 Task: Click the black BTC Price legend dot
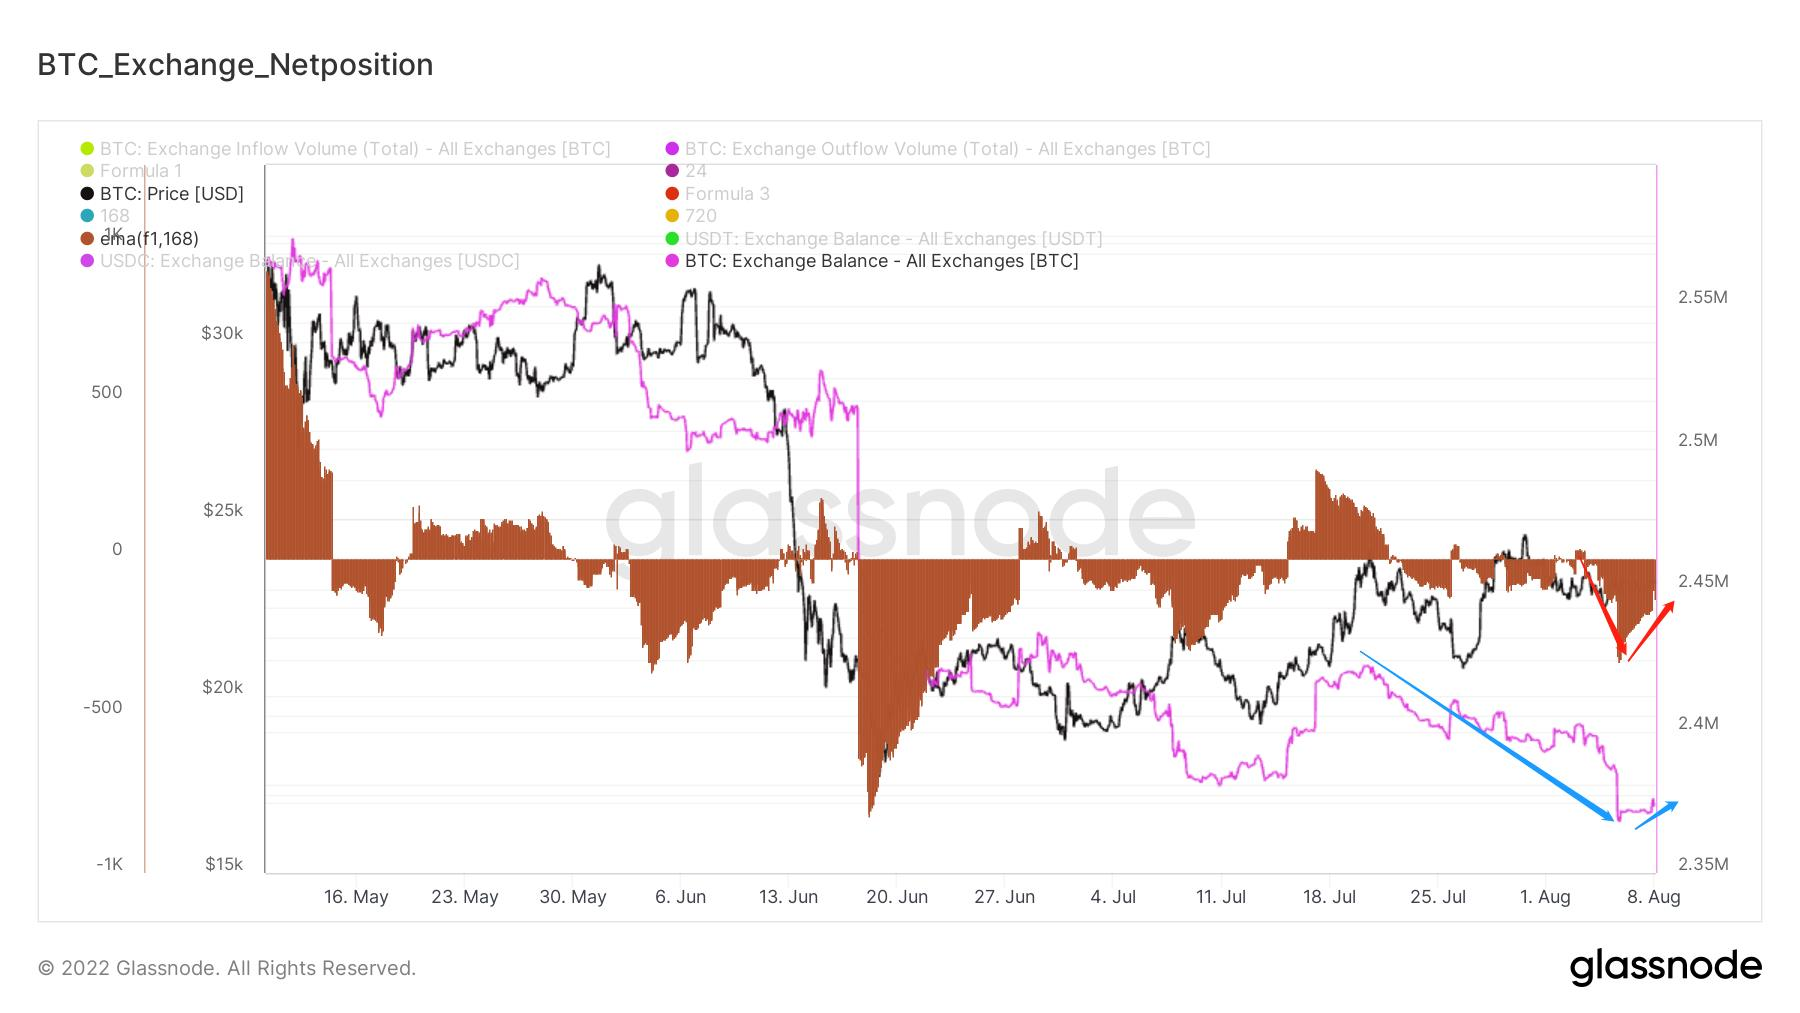88,194
